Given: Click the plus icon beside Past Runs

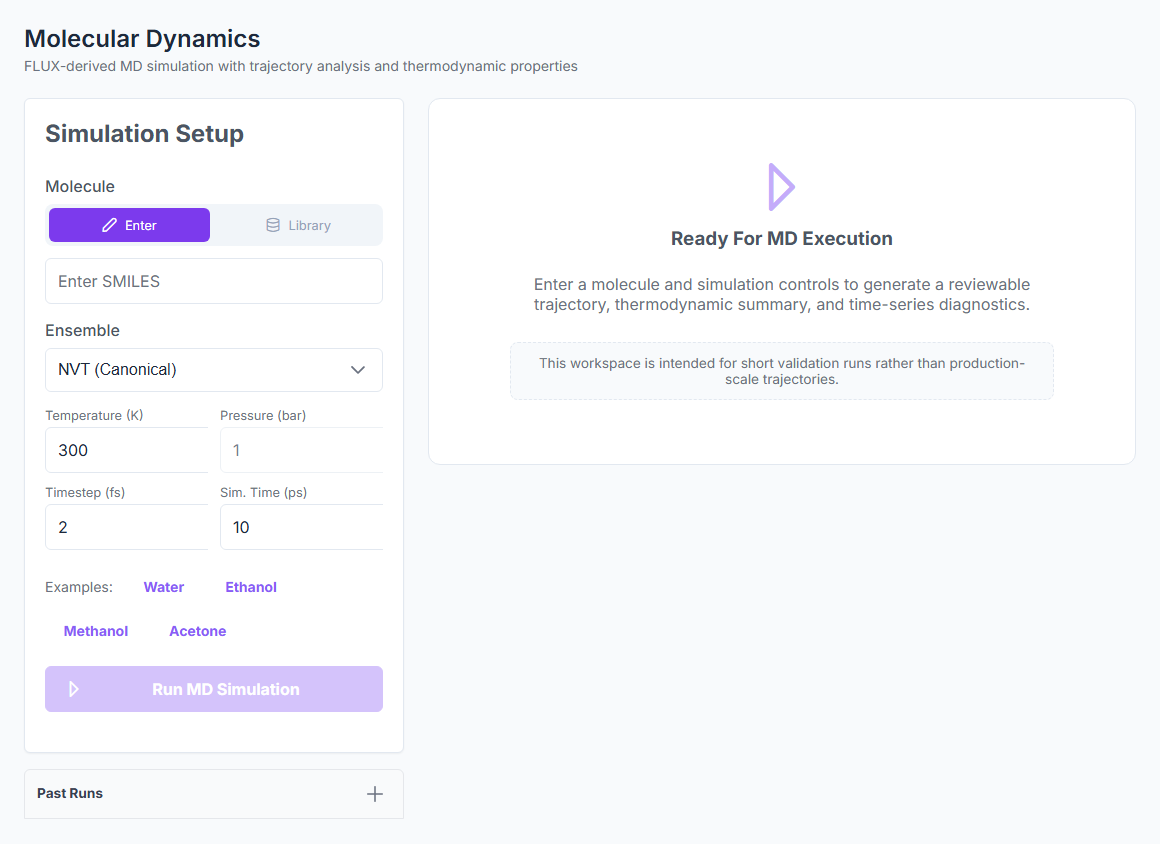Looking at the screenshot, I should (375, 794).
